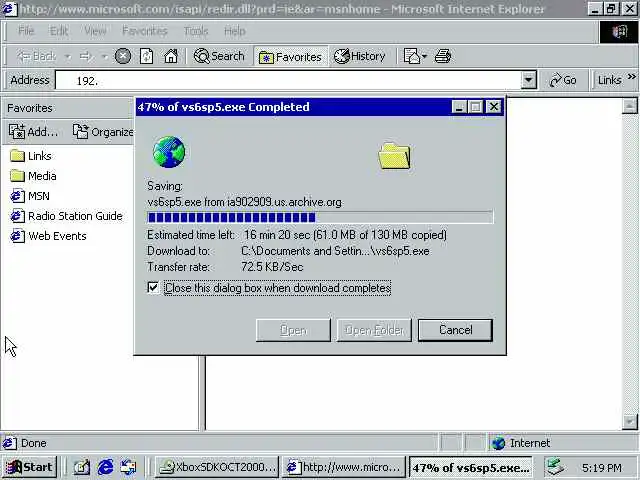The width and height of the screenshot is (640, 480).
Task: Expand the Links toolbar chevron
Action: tap(632, 76)
